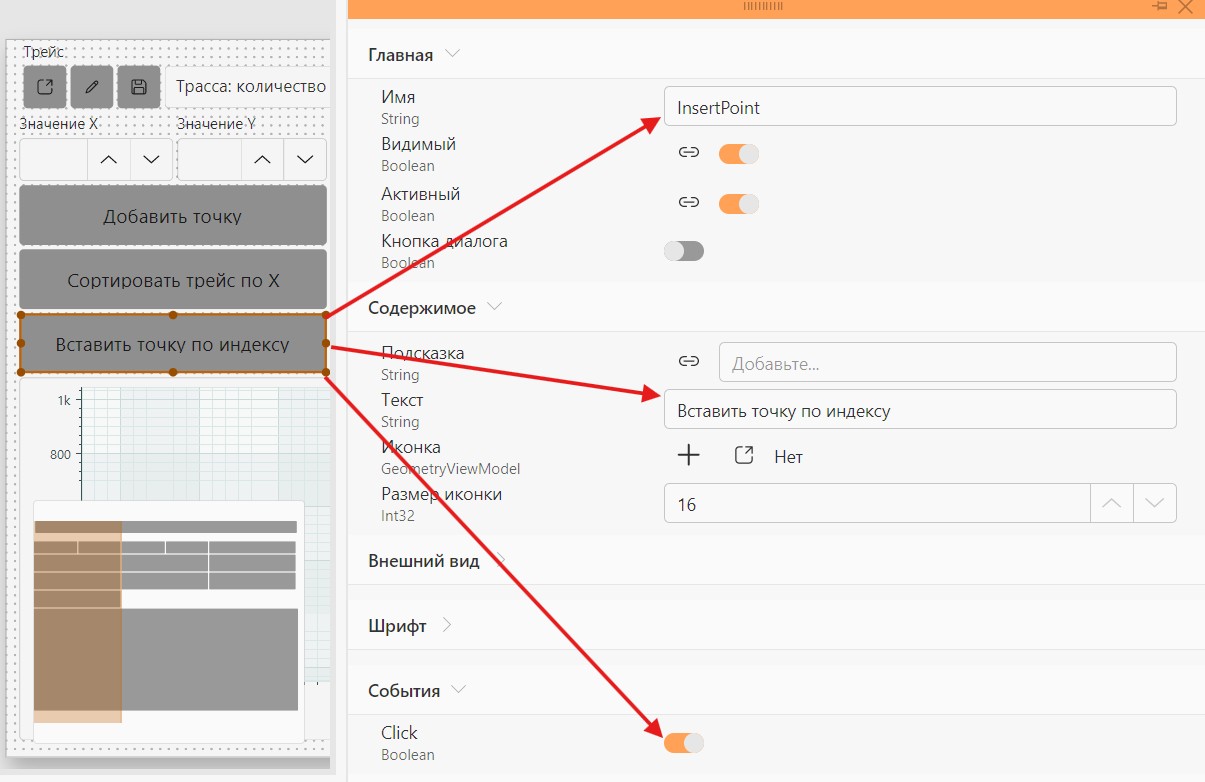Click the pencil edit icon in Трейс toolbar
This screenshot has height=782, width=1205.
click(x=92, y=87)
